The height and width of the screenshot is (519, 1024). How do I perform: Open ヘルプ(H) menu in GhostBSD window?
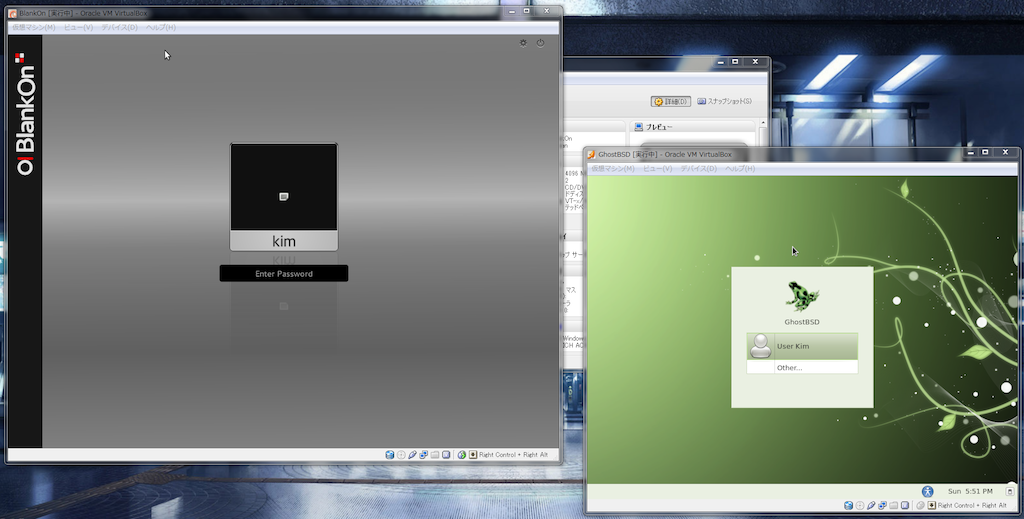pos(740,168)
